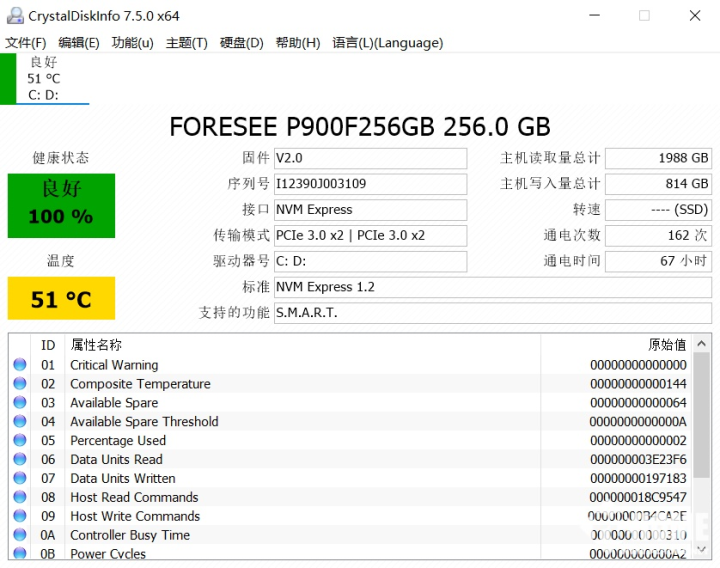The height and width of the screenshot is (568, 720).
Task: Select the Data Units Written attribute name
Action: pos(123,478)
